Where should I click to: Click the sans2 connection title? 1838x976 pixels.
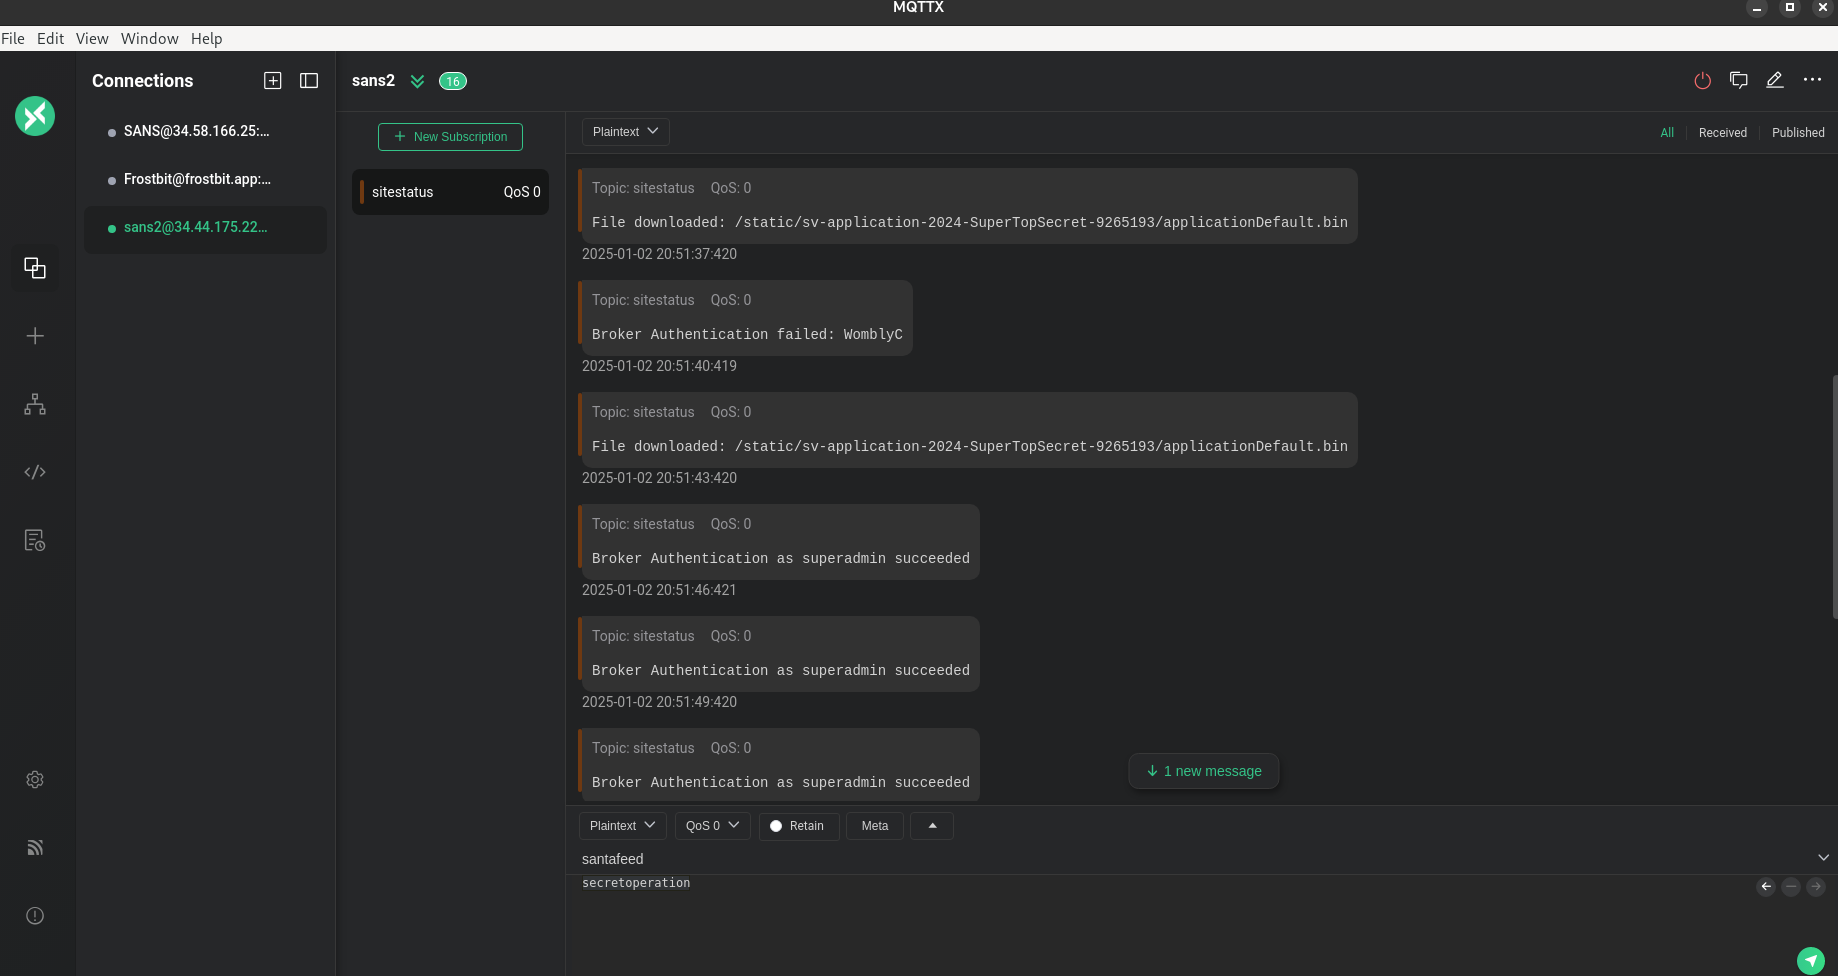[373, 81]
